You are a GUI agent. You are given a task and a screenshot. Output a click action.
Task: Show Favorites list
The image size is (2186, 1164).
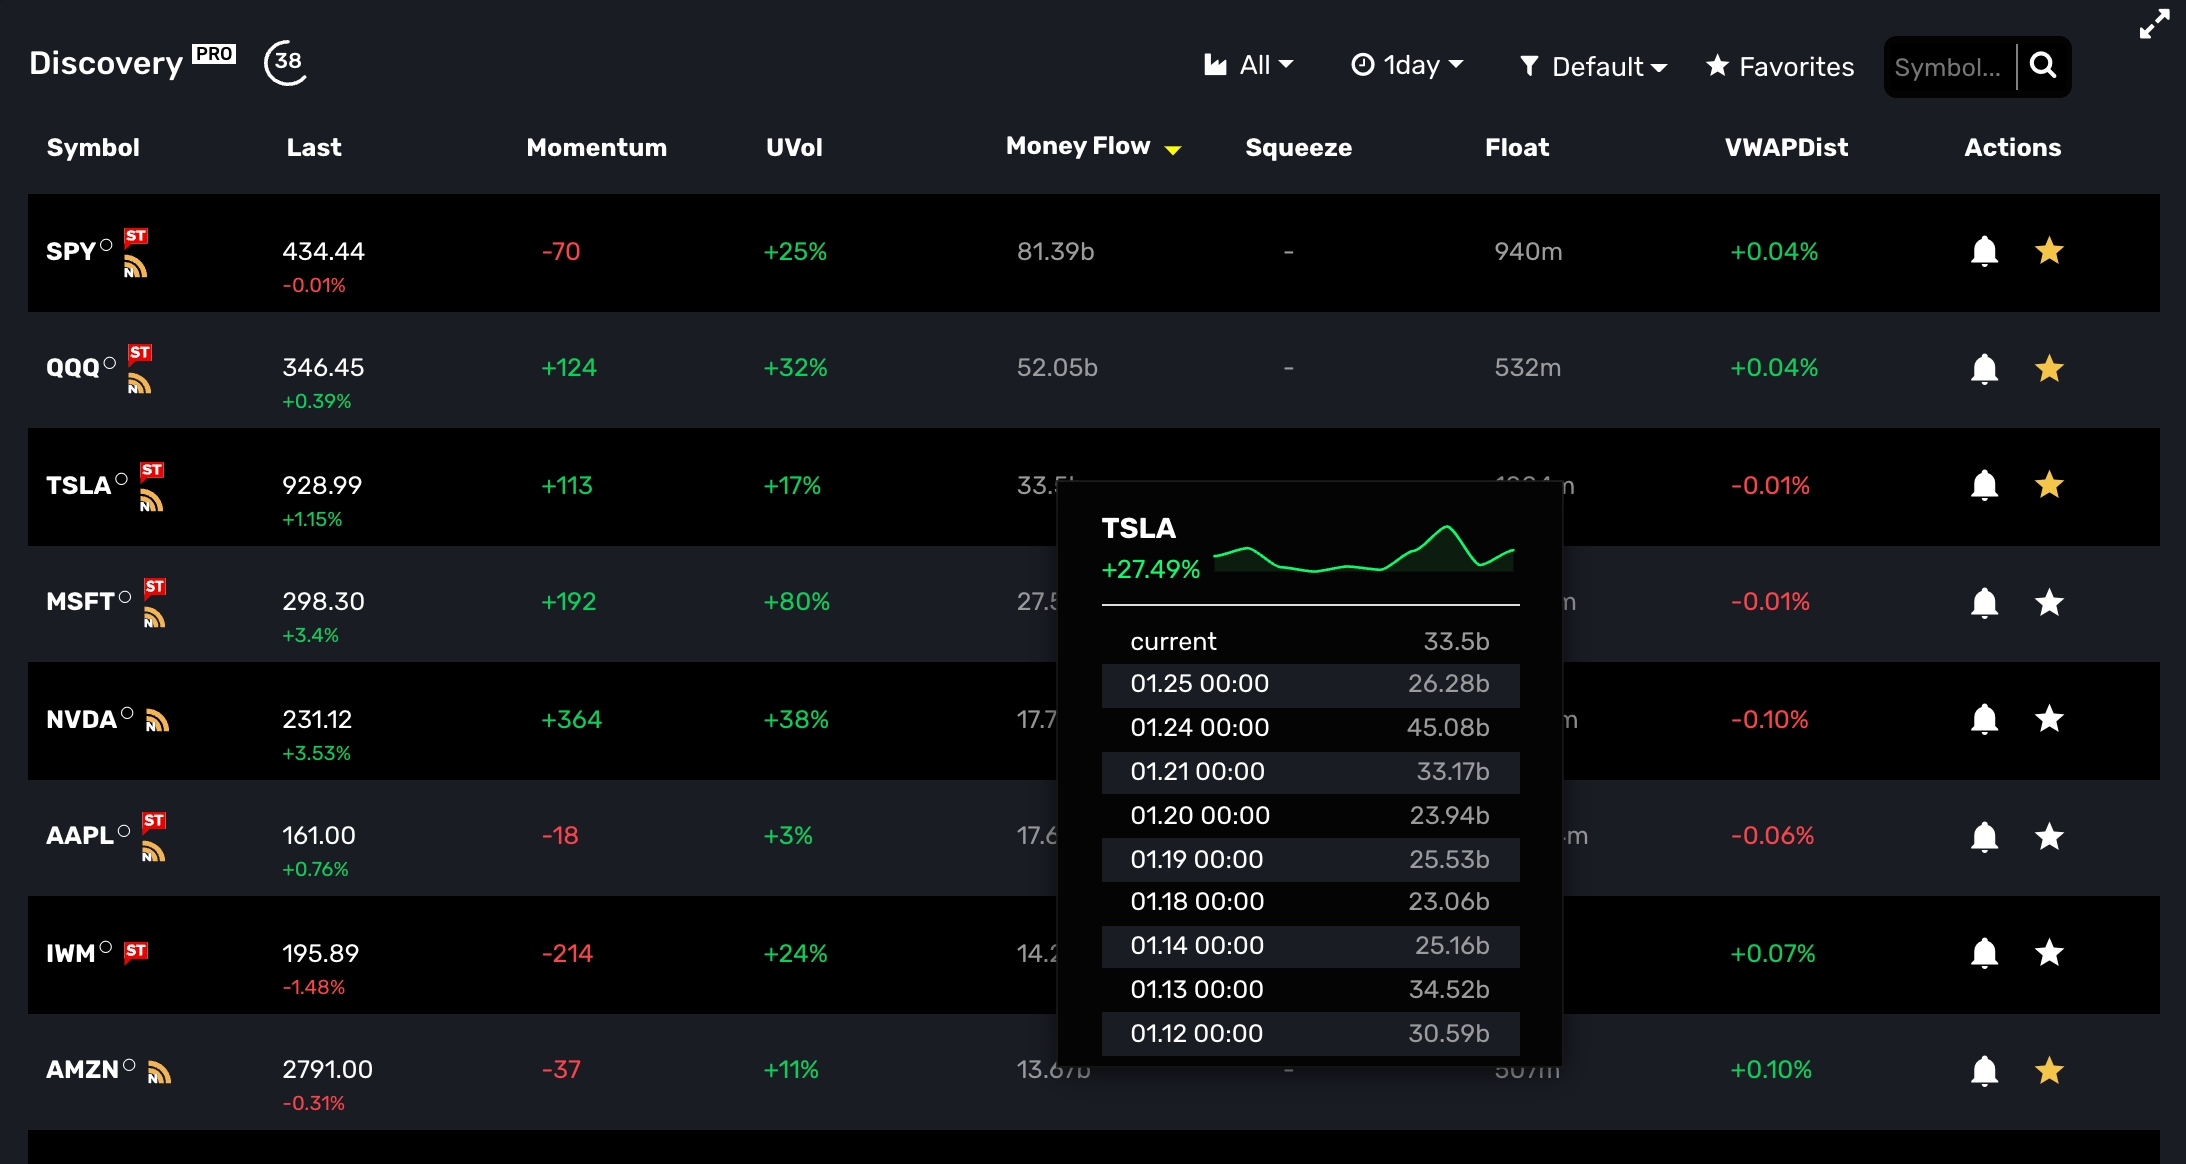(1780, 67)
